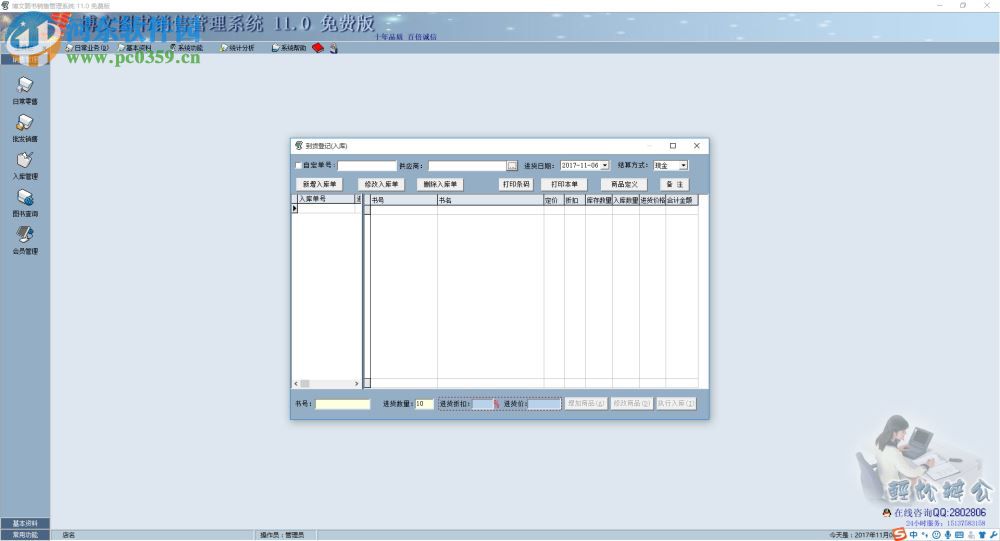
Task: Close the 到货登记 dialog
Action: [x=696, y=145]
